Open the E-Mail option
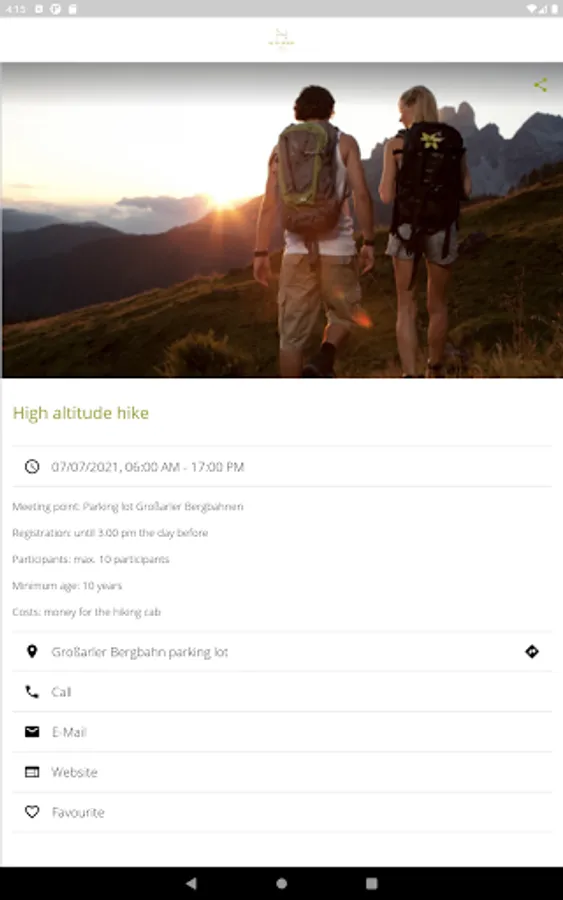 282,732
